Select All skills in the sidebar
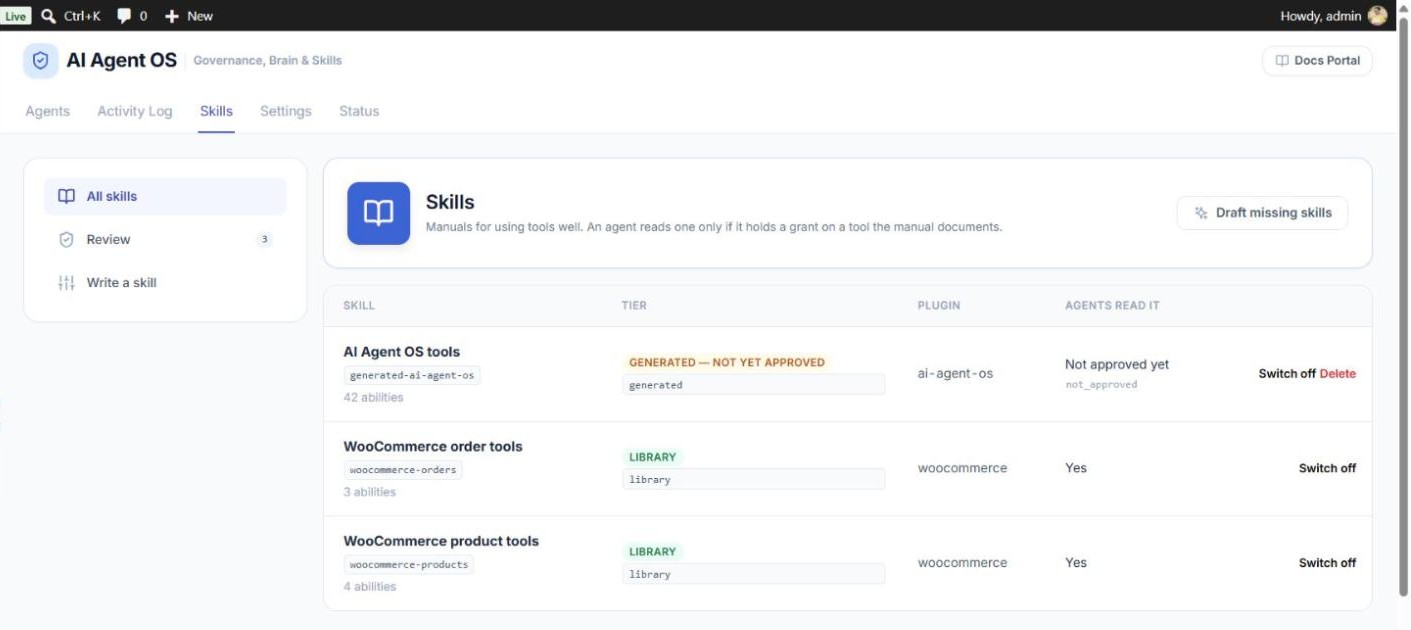This screenshot has height=630, width=1411. click(x=165, y=196)
